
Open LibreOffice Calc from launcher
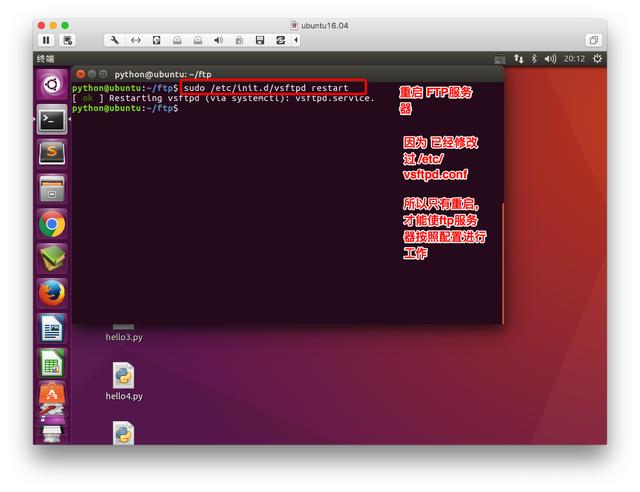(x=52, y=363)
